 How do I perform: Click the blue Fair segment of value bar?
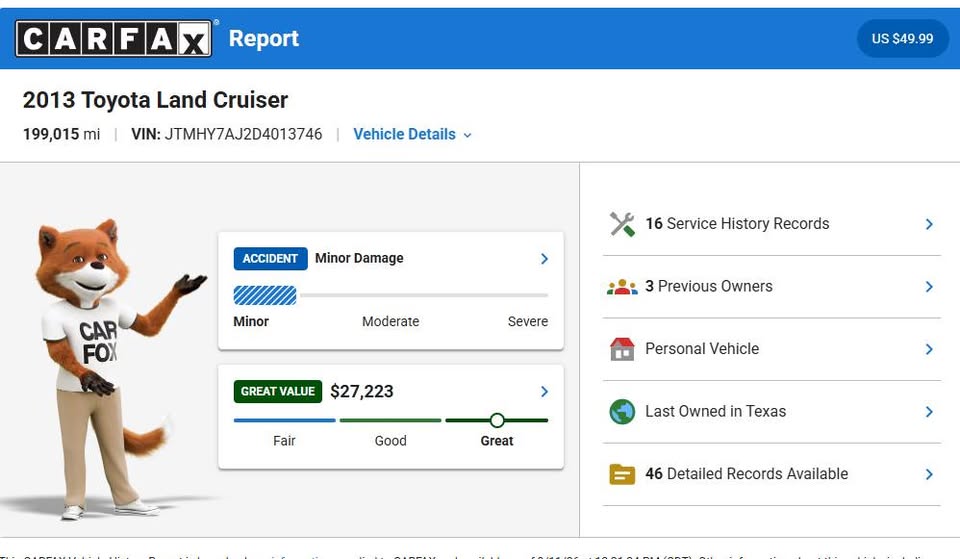click(x=285, y=420)
